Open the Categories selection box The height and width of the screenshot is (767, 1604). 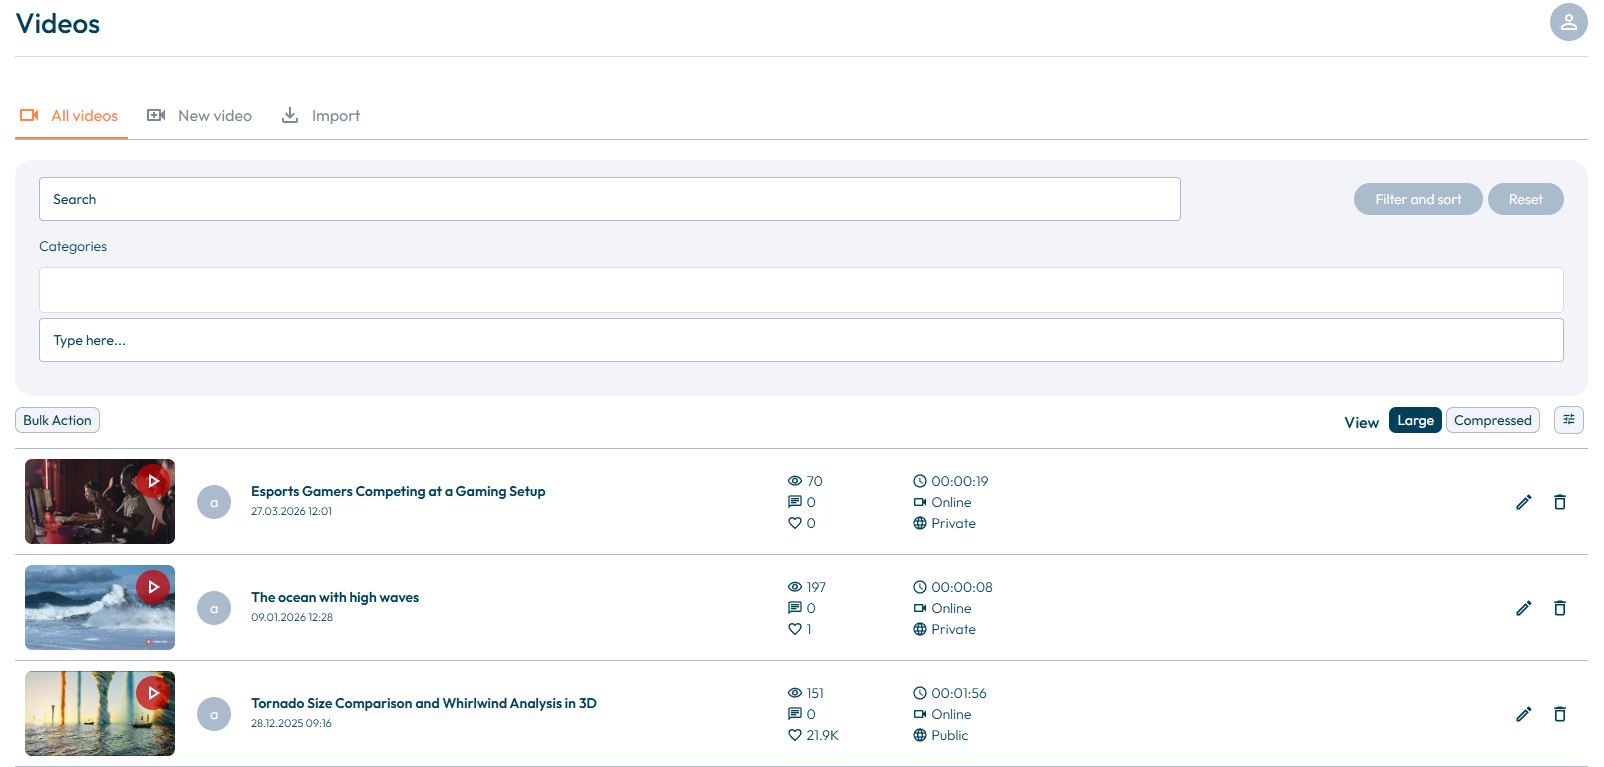click(x=800, y=290)
